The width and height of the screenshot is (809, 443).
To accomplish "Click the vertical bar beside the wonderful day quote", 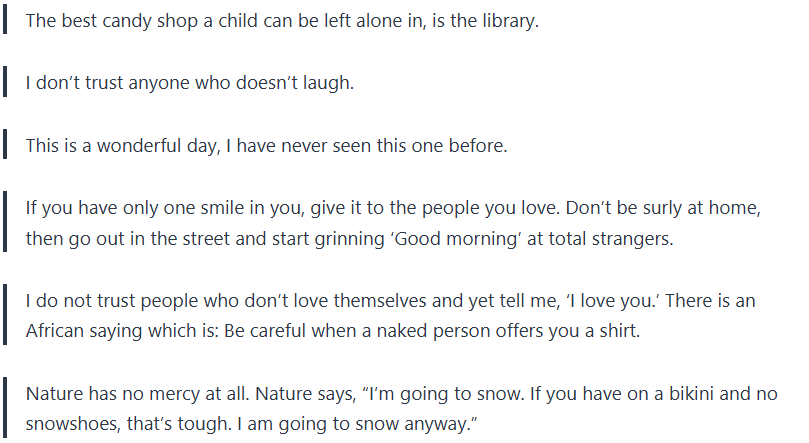I will (x=5, y=146).
